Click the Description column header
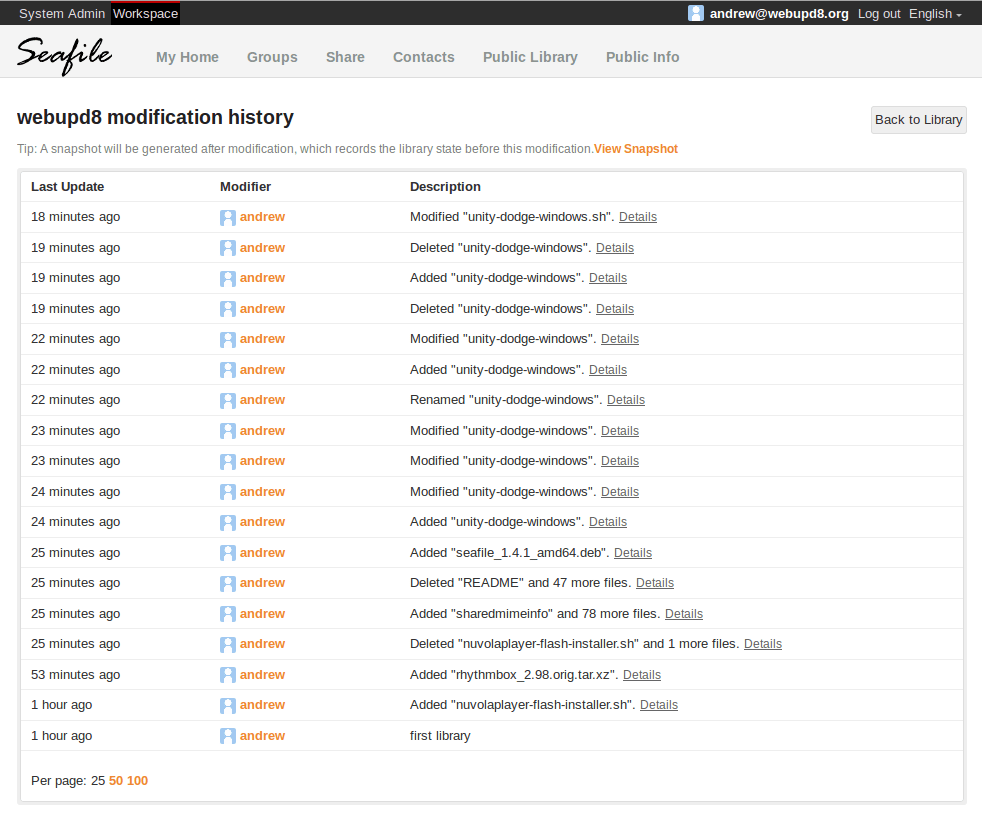 point(445,187)
